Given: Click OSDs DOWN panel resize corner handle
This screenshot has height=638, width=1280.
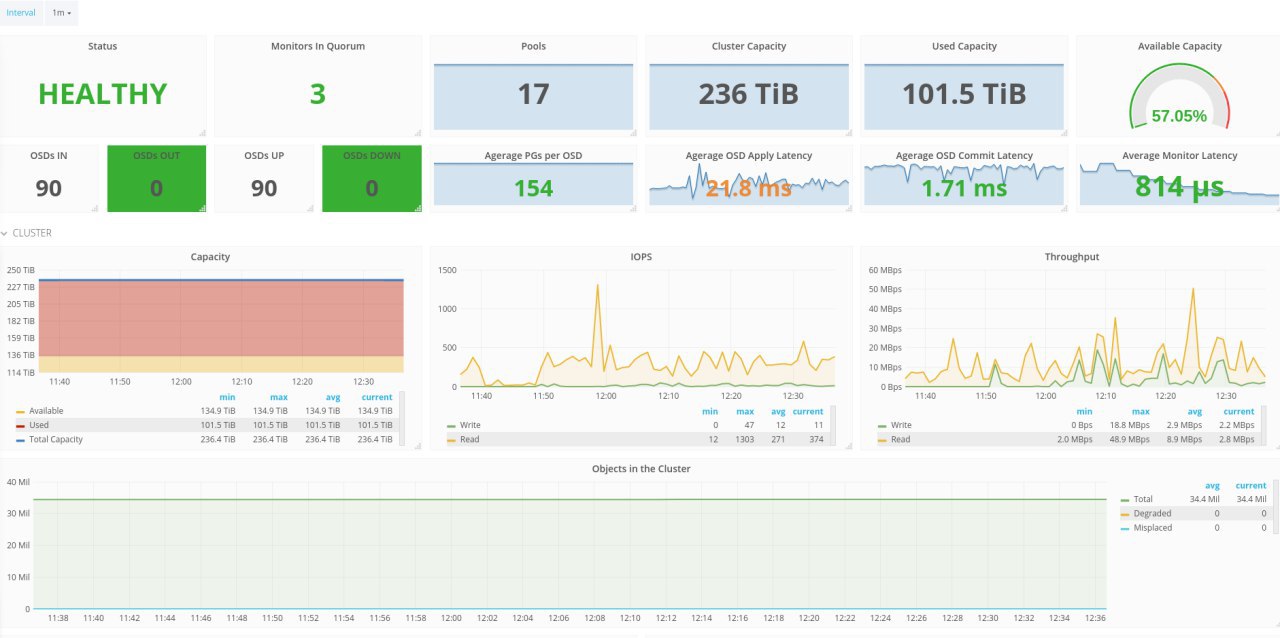Looking at the screenshot, I should tap(417, 207).
